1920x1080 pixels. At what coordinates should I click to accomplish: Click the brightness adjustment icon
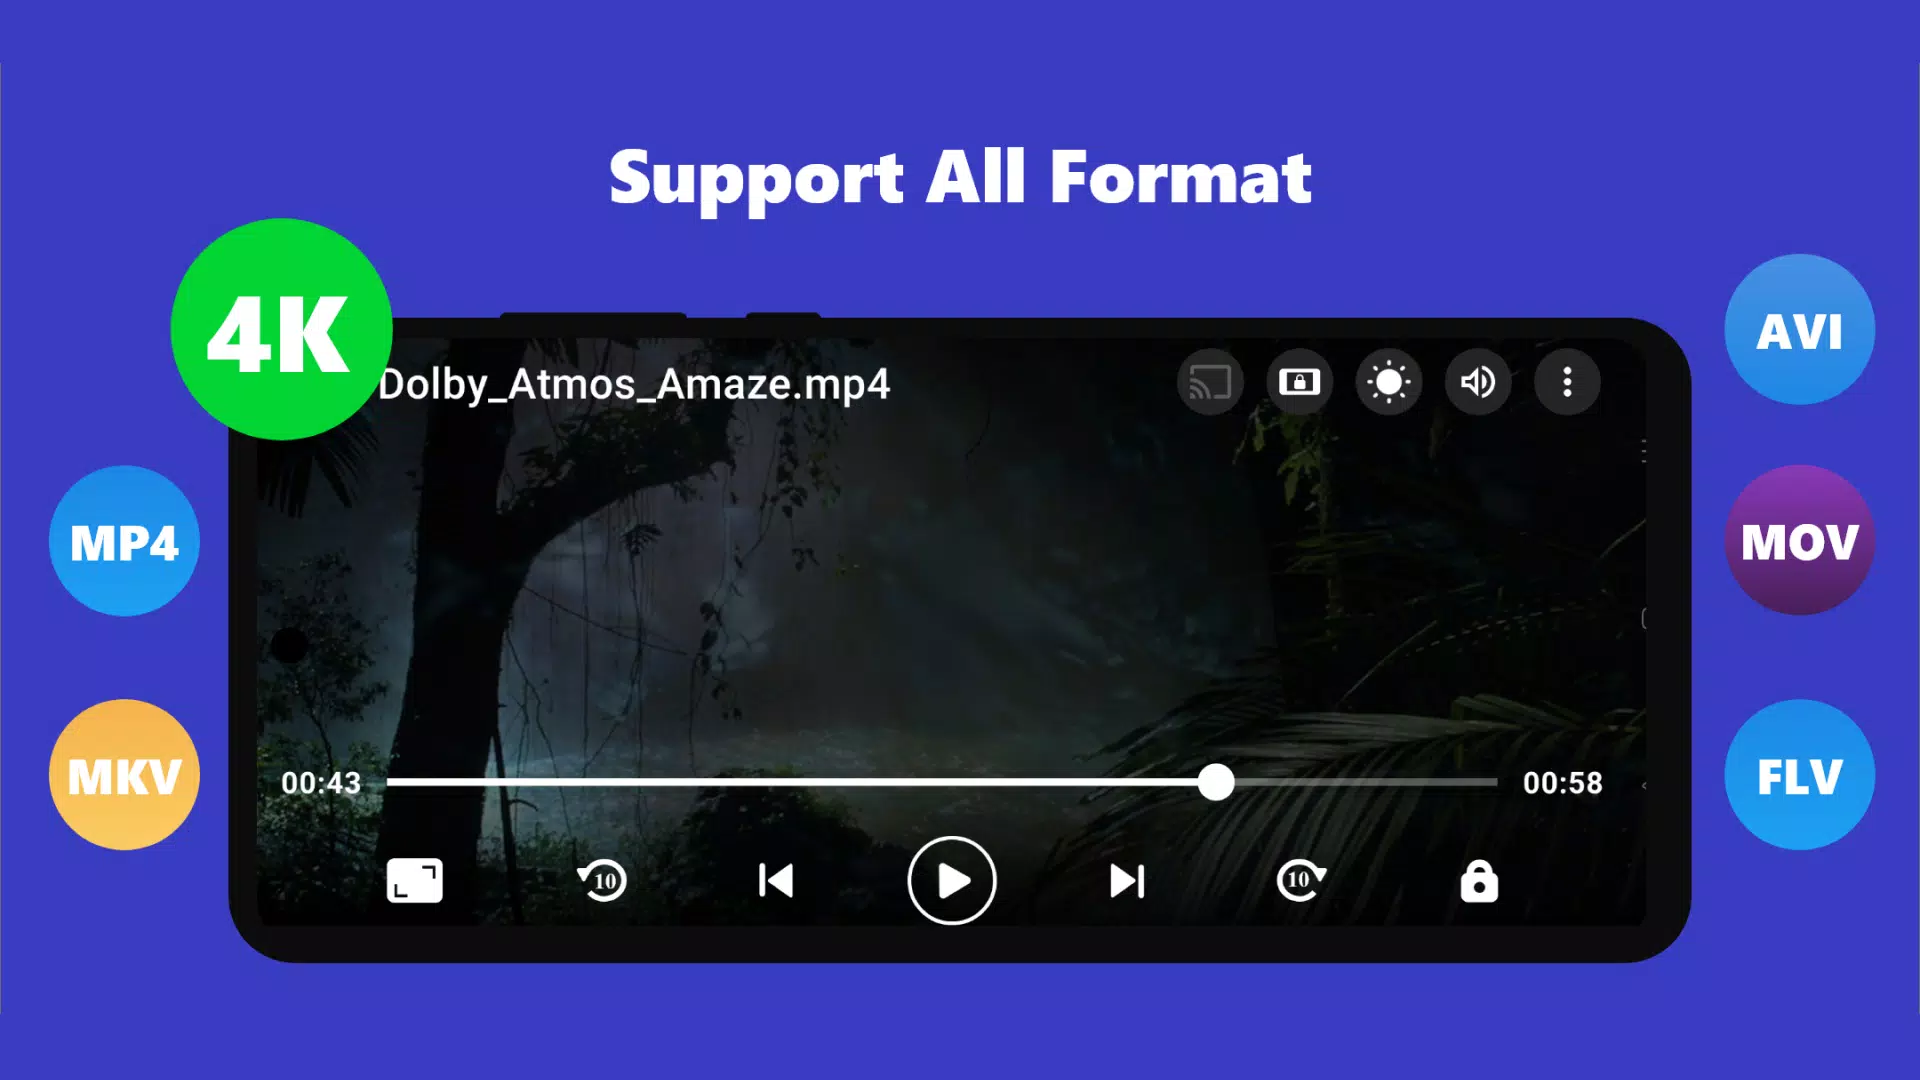click(x=1386, y=381)
